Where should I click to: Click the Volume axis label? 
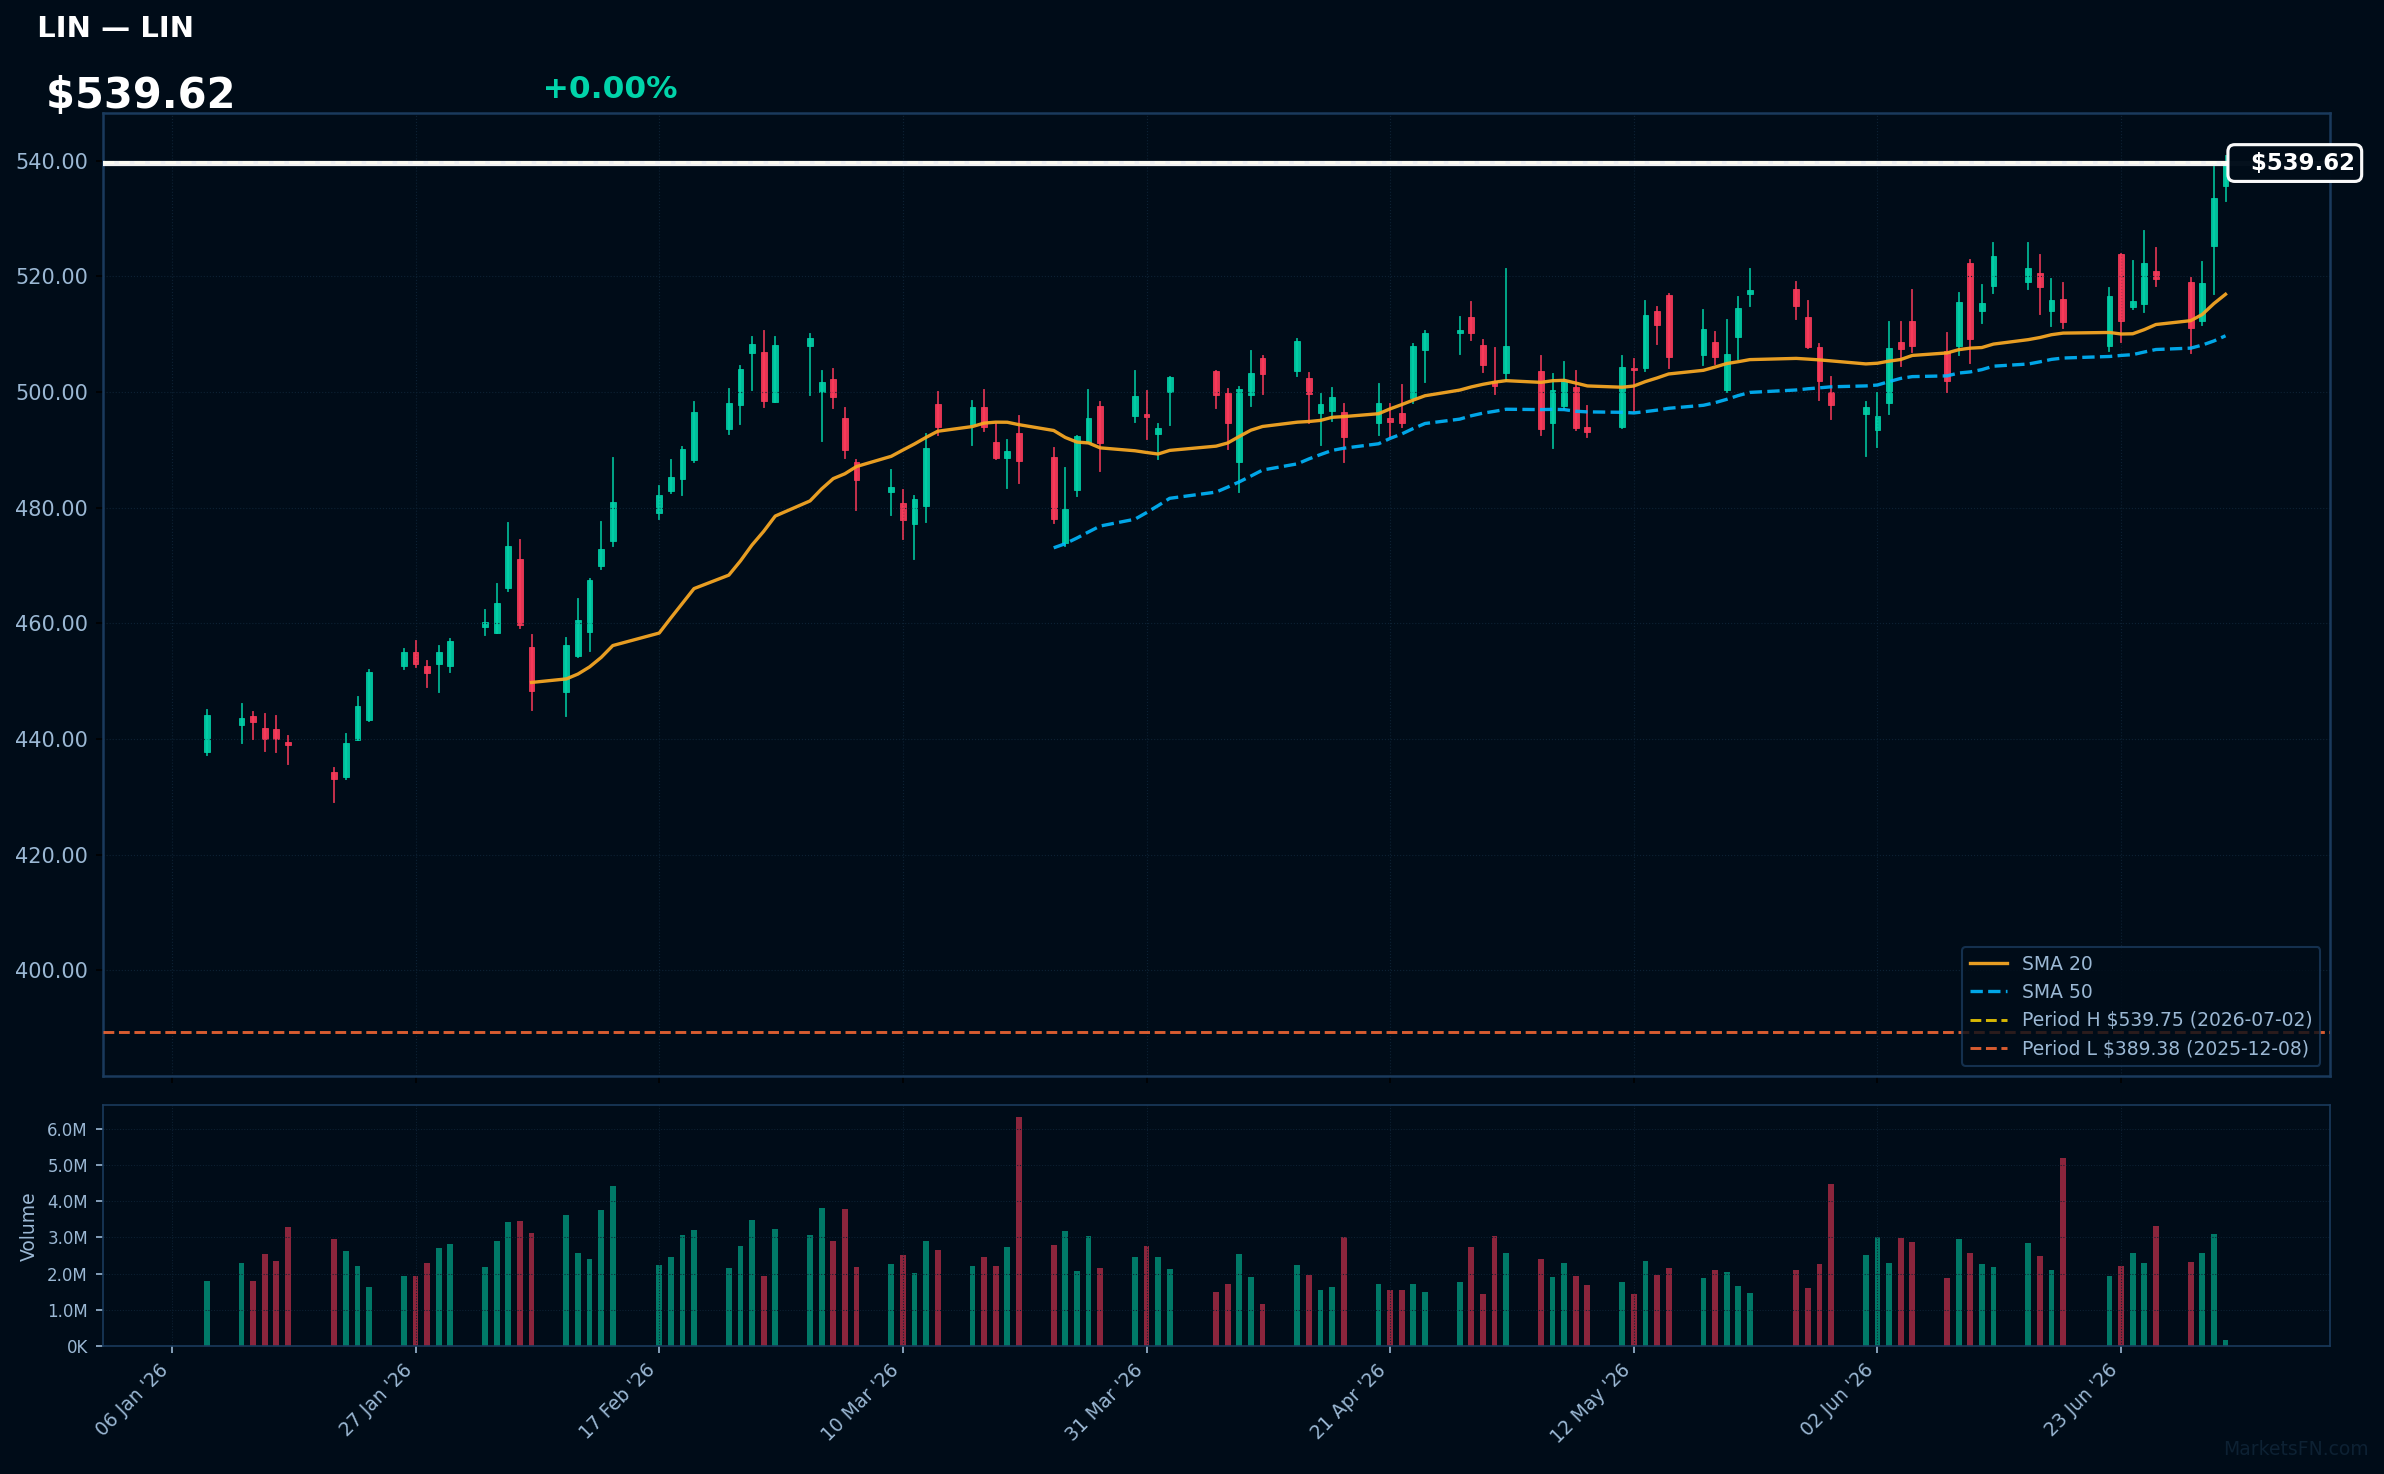[x=28, y=1227]
